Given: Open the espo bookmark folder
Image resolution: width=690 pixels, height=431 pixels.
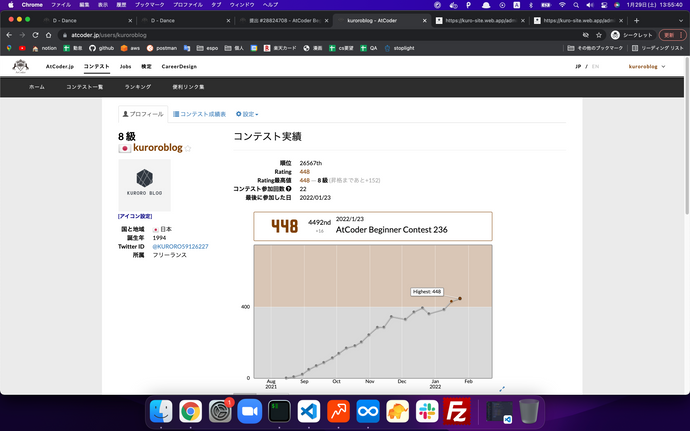Looking at the screenshot, I should (x=207, y=48).
